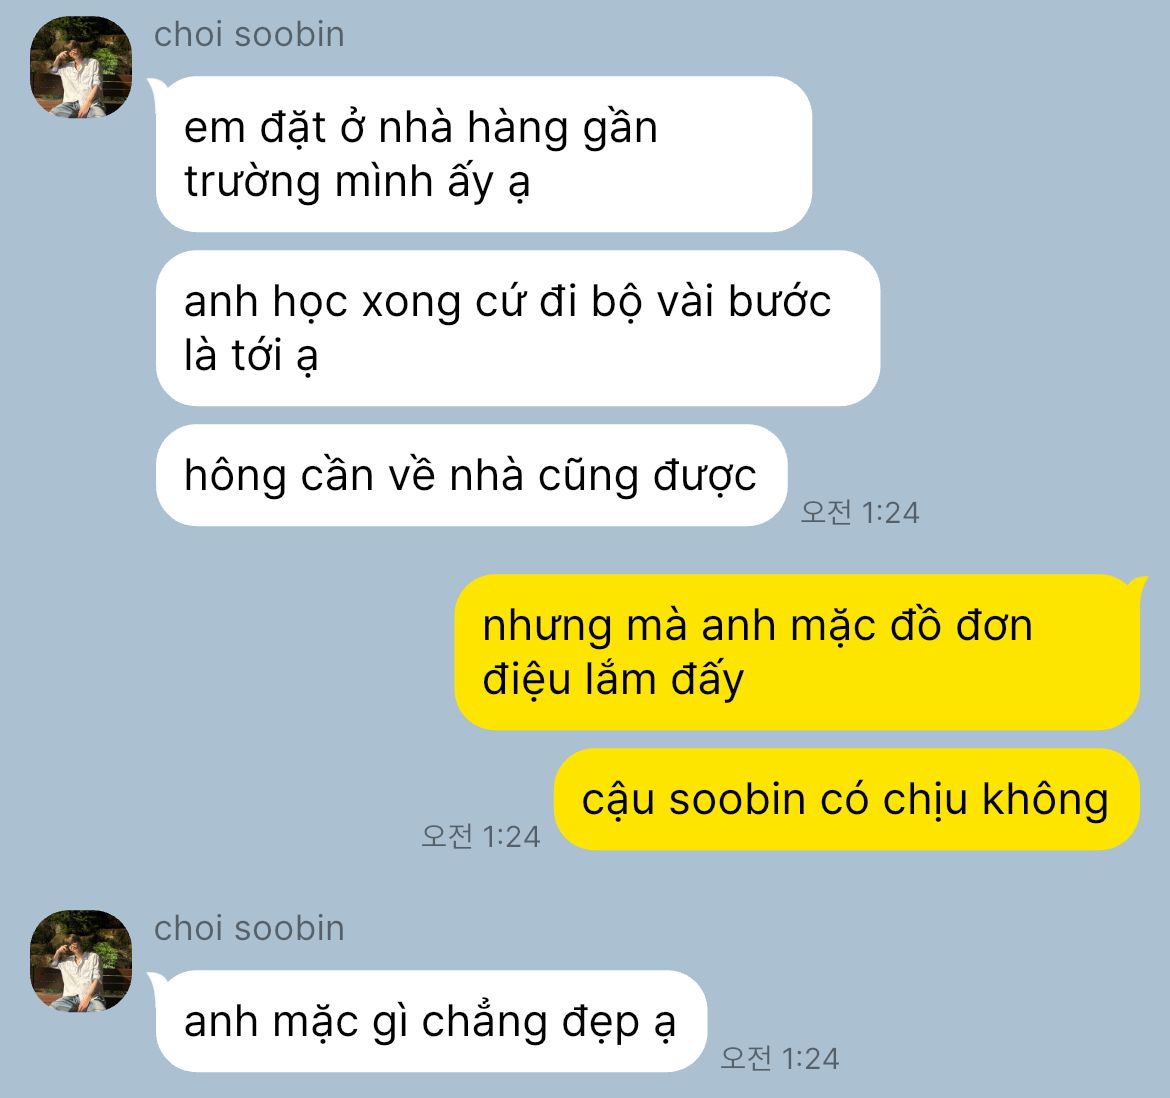The height and width of the screenshot is (1098, 1170).
Task: Click the word "không" in yellow bubble
Action: (1045, 799)
